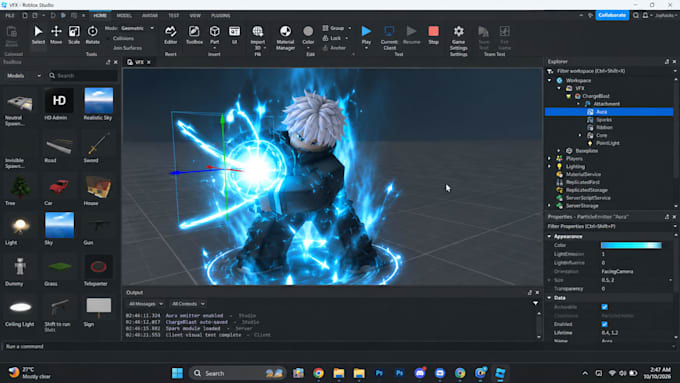This screenshot has height=383, width=680.
Task: Expand the Core item in Explorer
Action: click(580, 135)
